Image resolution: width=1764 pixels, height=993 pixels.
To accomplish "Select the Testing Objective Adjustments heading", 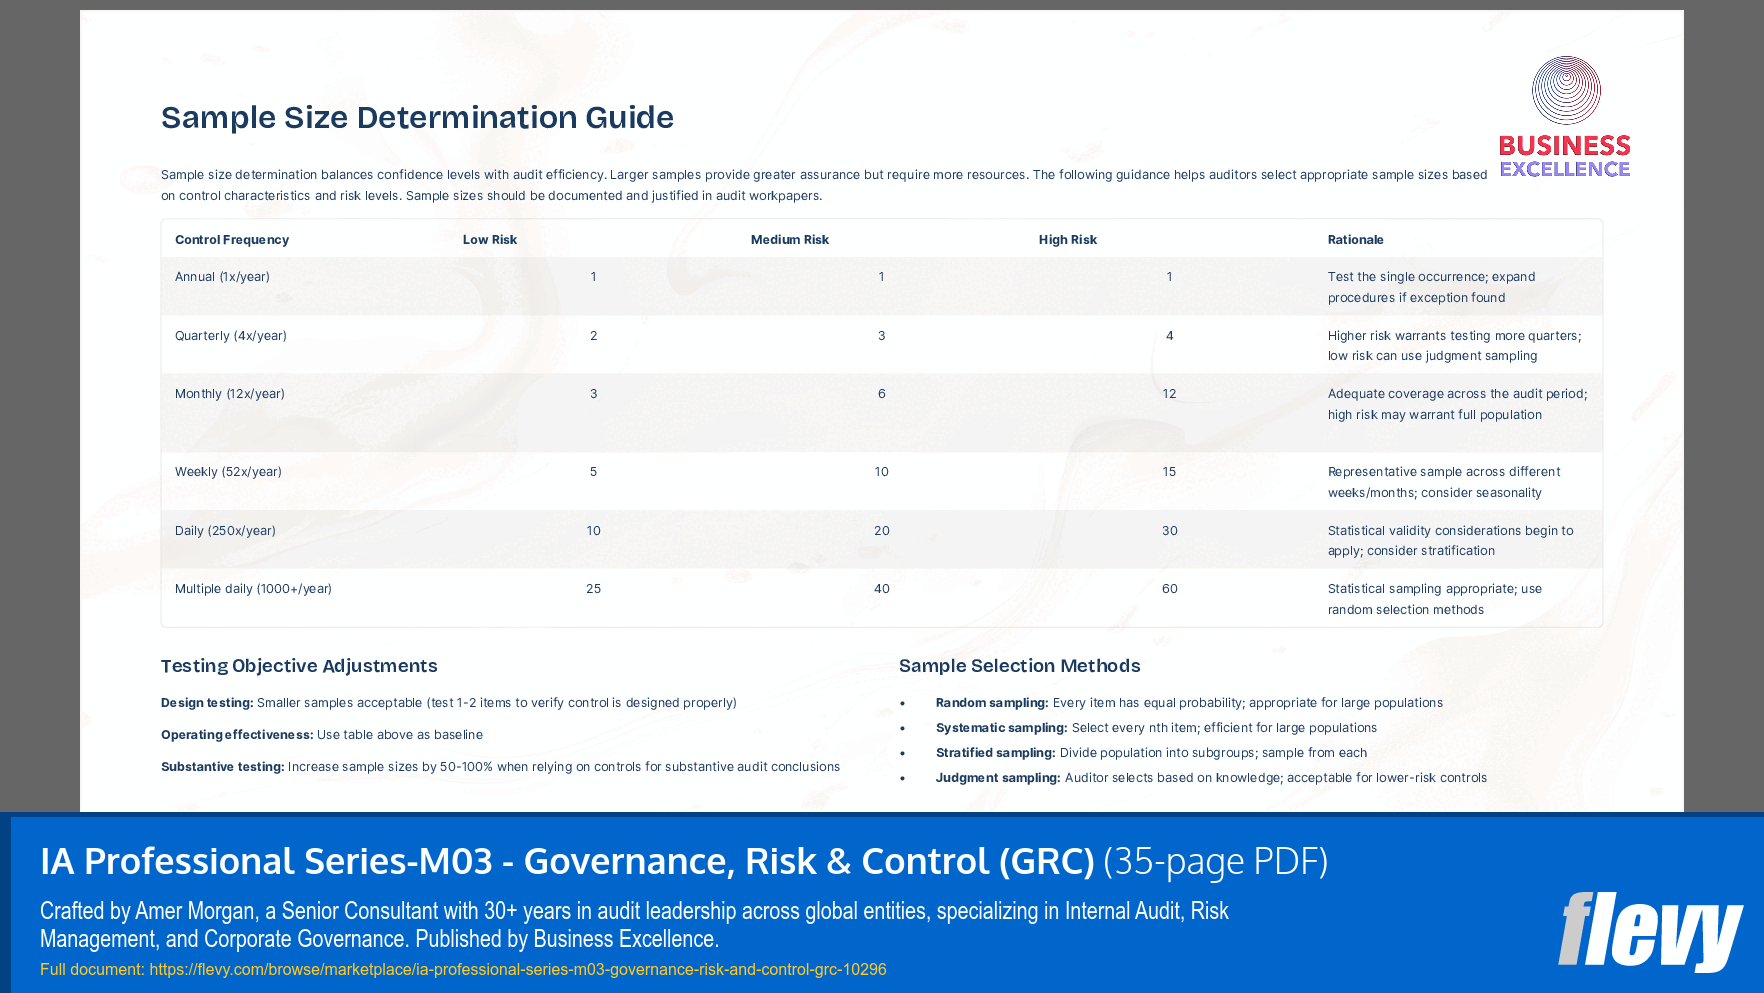I will (298, 666).
